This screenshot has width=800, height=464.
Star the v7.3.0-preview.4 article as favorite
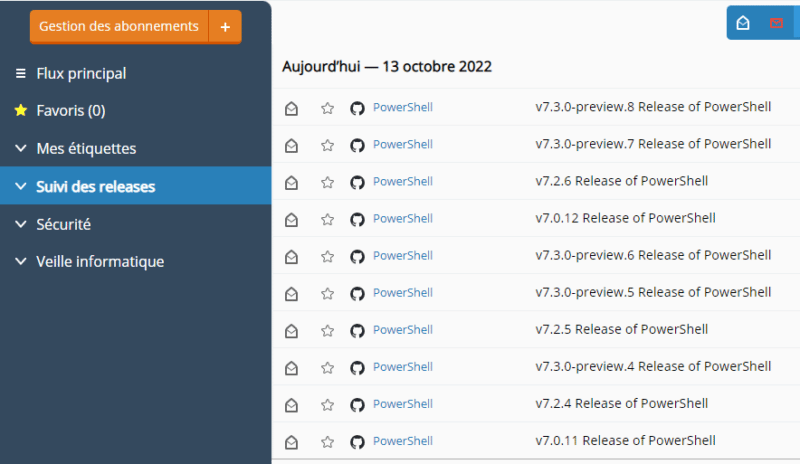328,368
